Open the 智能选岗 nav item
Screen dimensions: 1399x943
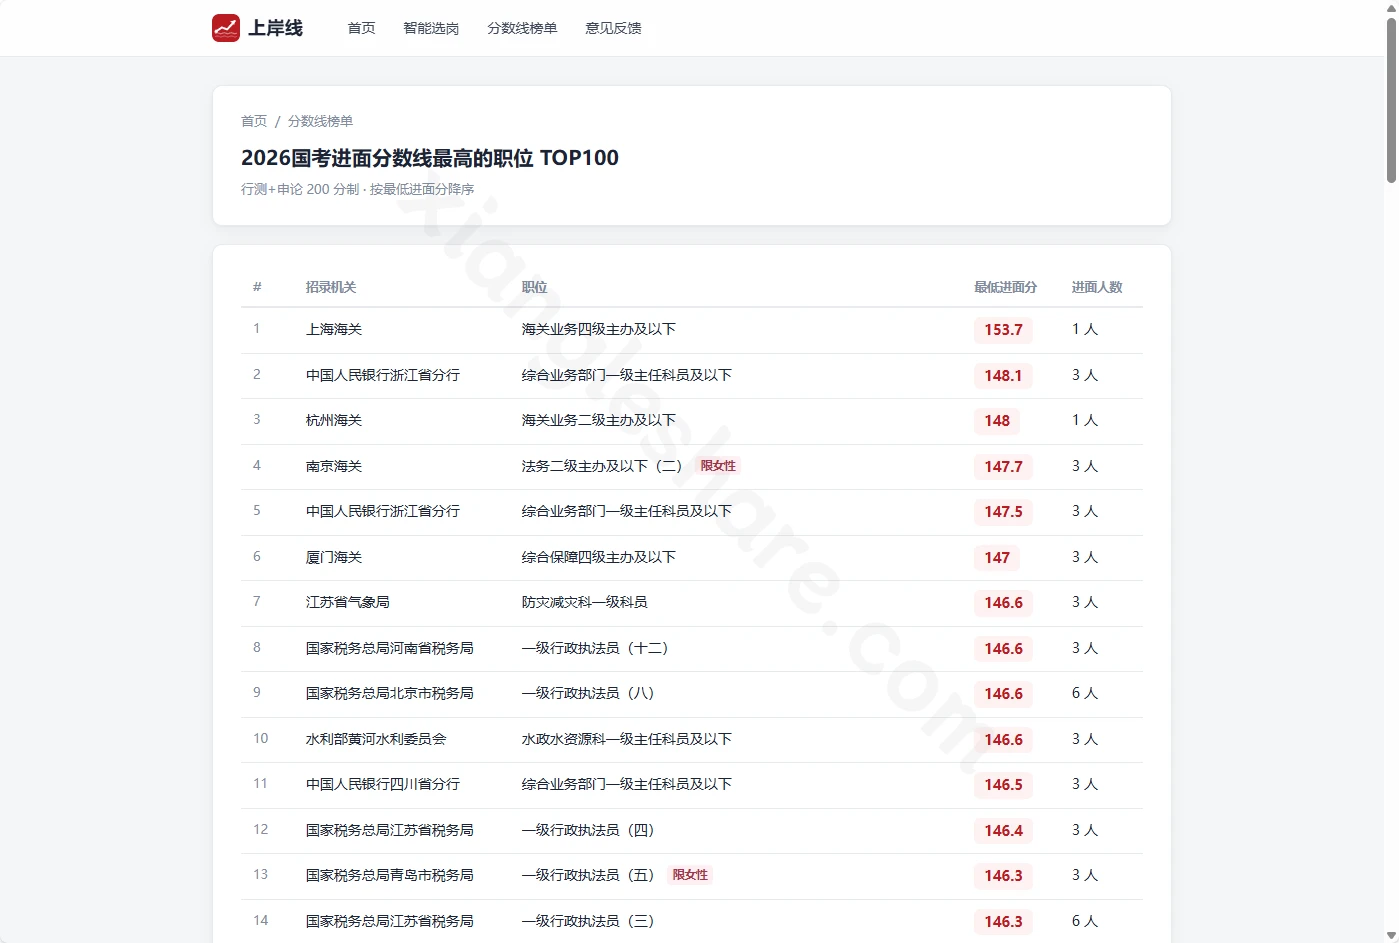[x=431, y=28]
